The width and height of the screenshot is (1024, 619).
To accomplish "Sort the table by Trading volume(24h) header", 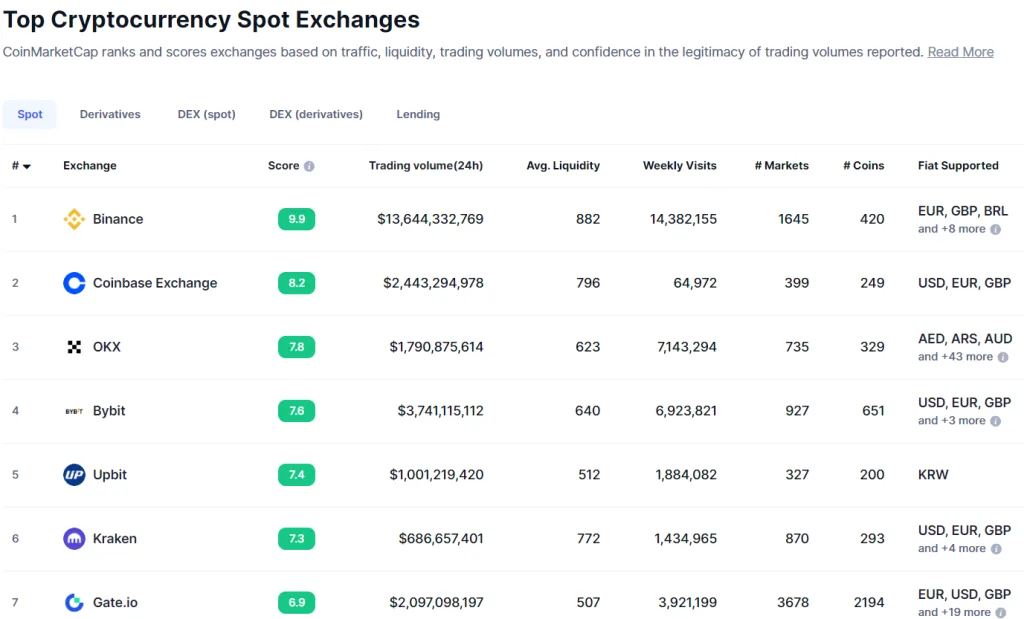I will pyautogui.click(x=426, y=166).
